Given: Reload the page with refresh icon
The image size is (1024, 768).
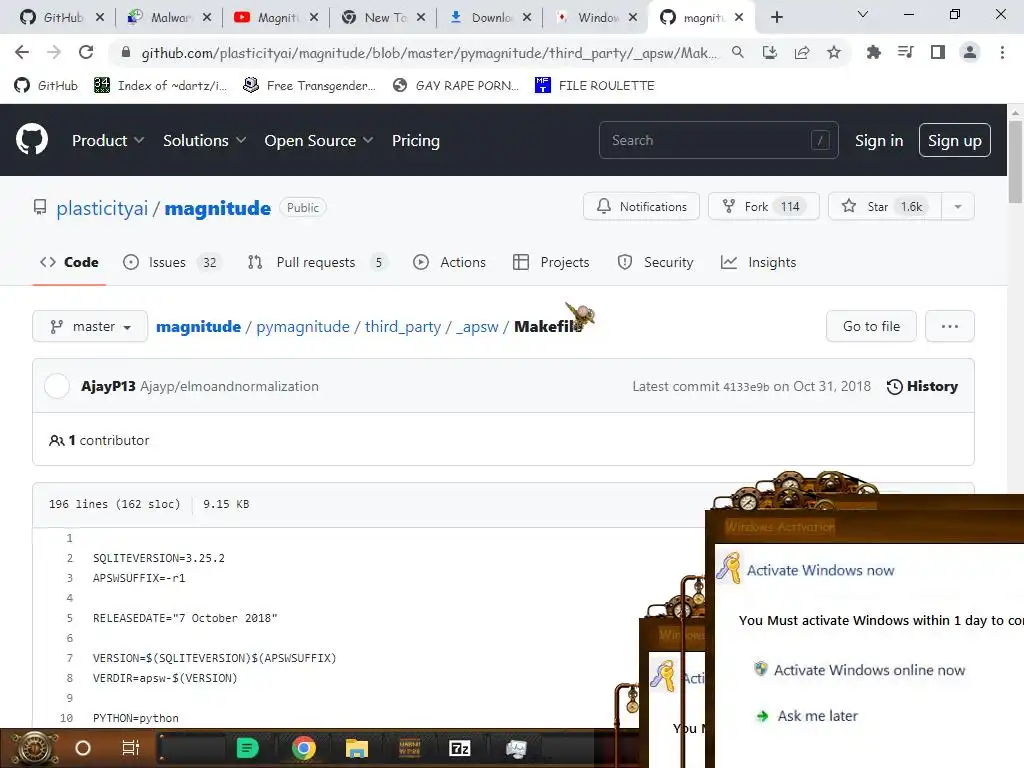Looking at the screenshot, I should pyautogui.click(x=86, y=52).
